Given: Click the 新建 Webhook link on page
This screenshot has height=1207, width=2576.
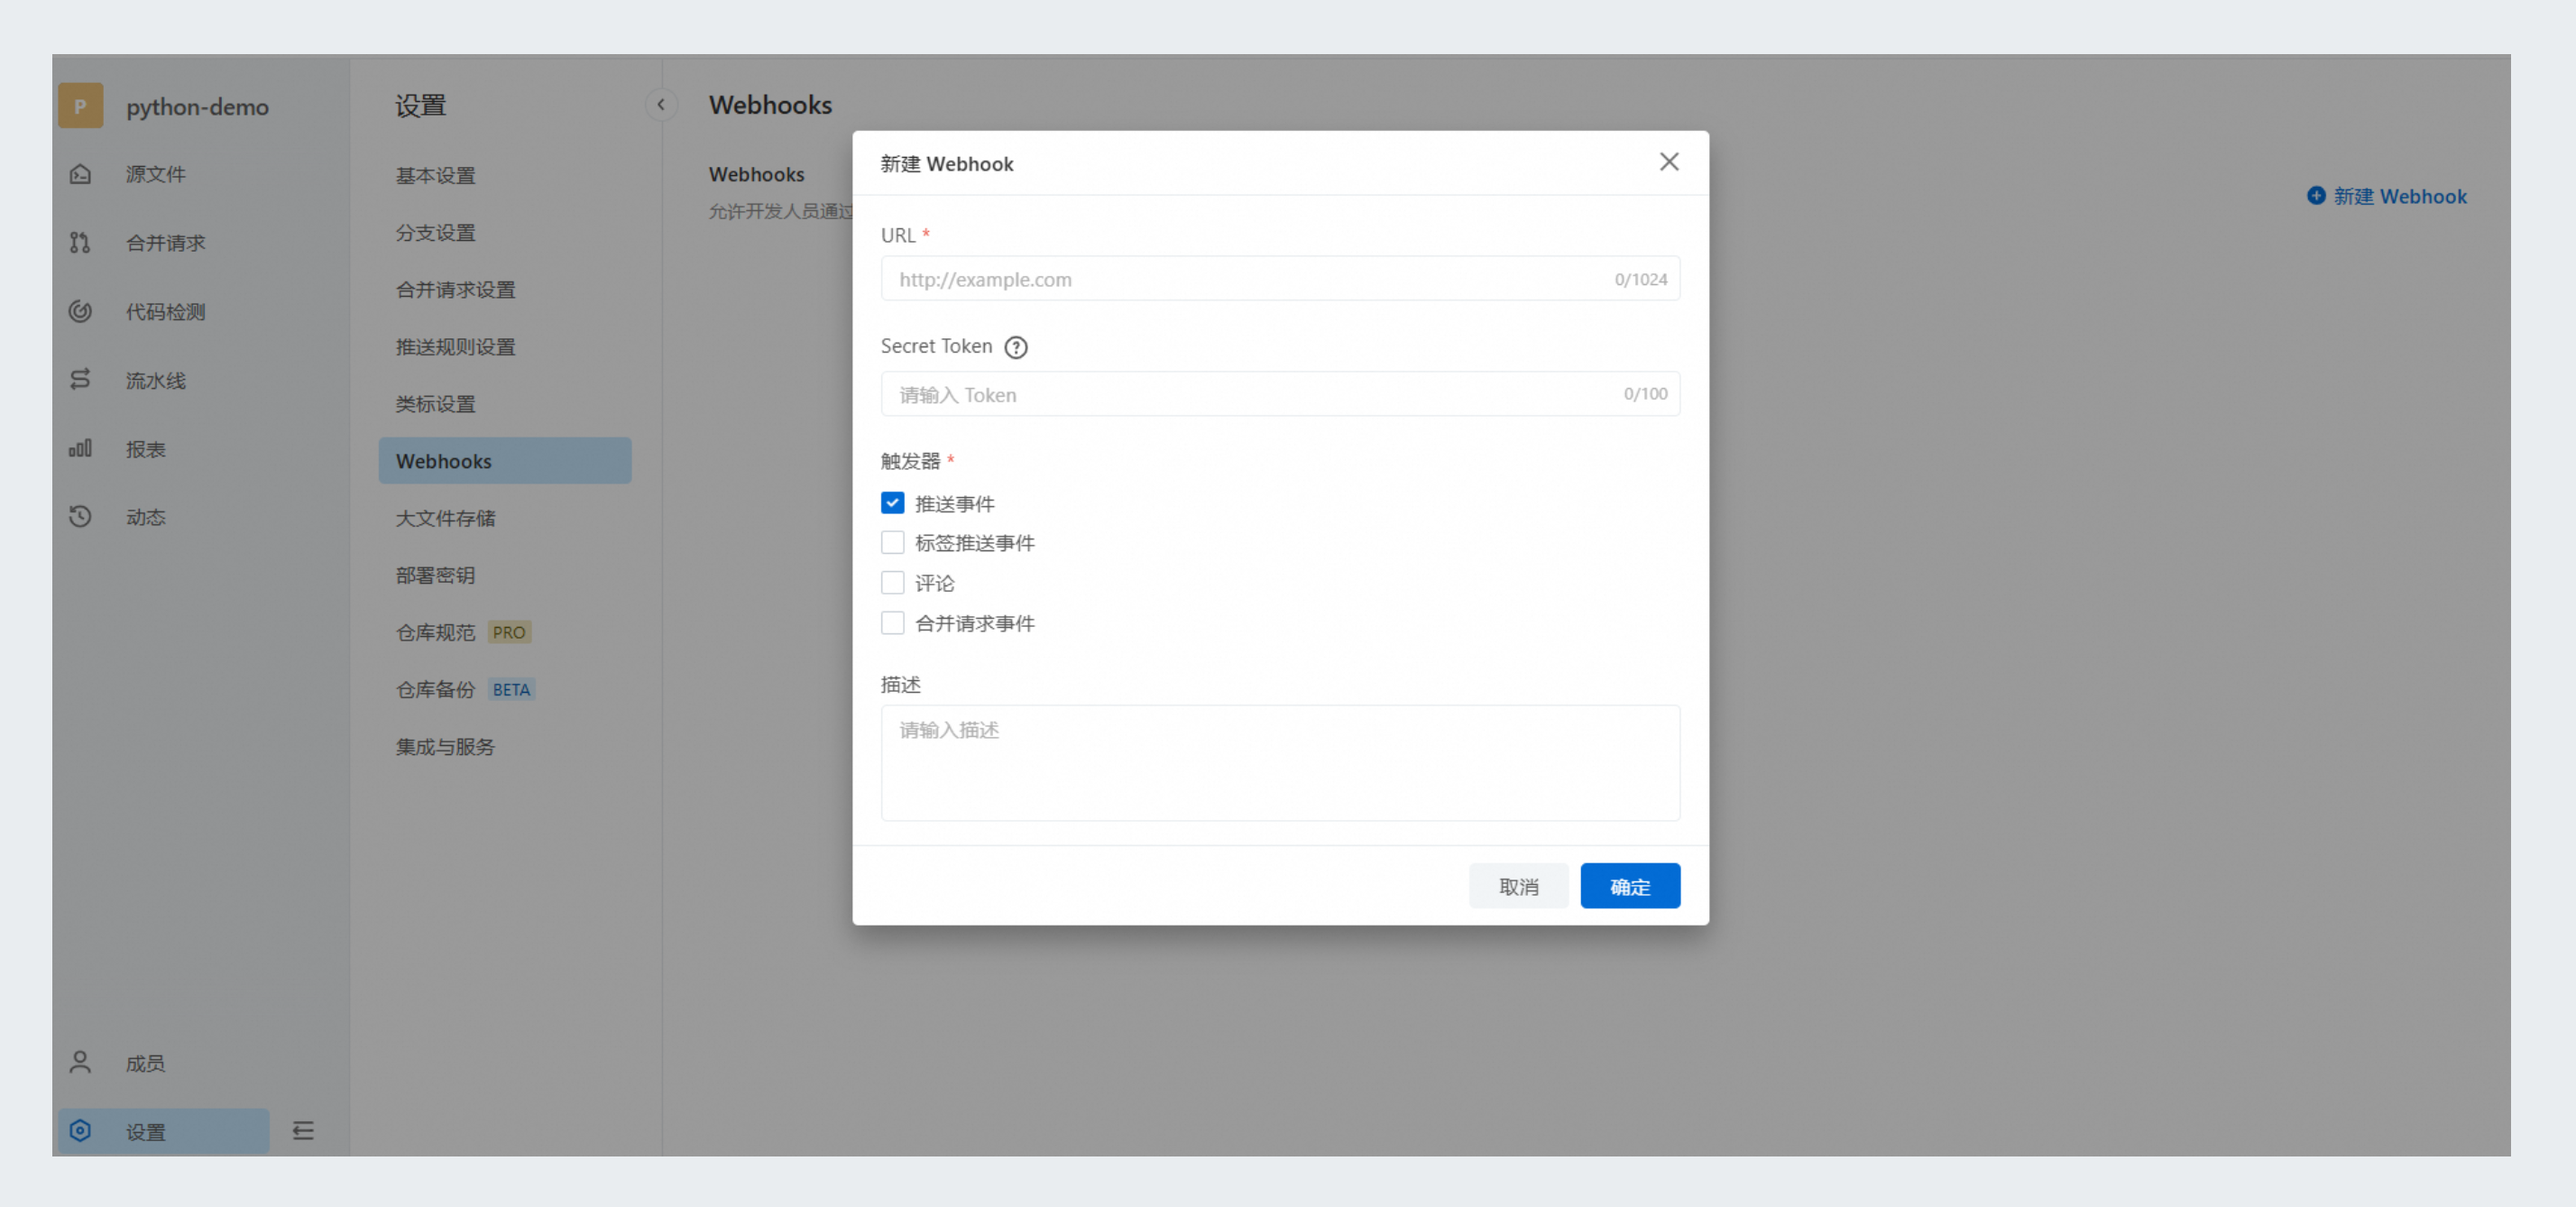Looking at the screenshot, I should click(x=2399, y=196).
